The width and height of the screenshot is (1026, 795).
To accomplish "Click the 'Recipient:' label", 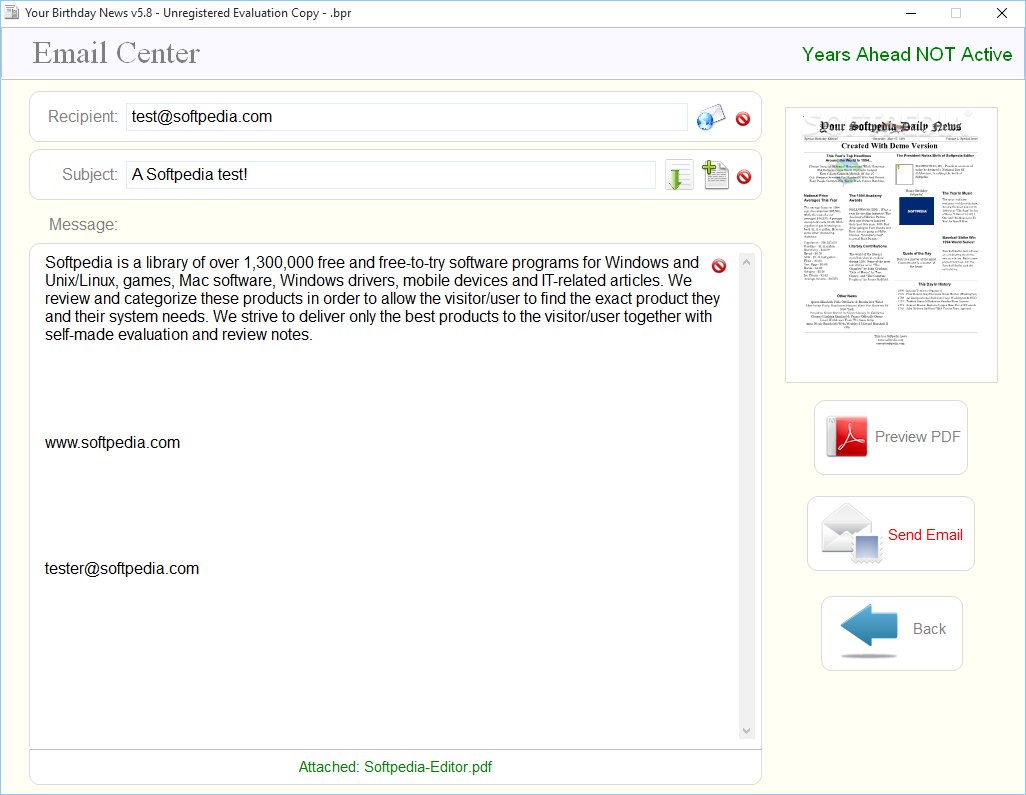I will (x=82, y=116).
